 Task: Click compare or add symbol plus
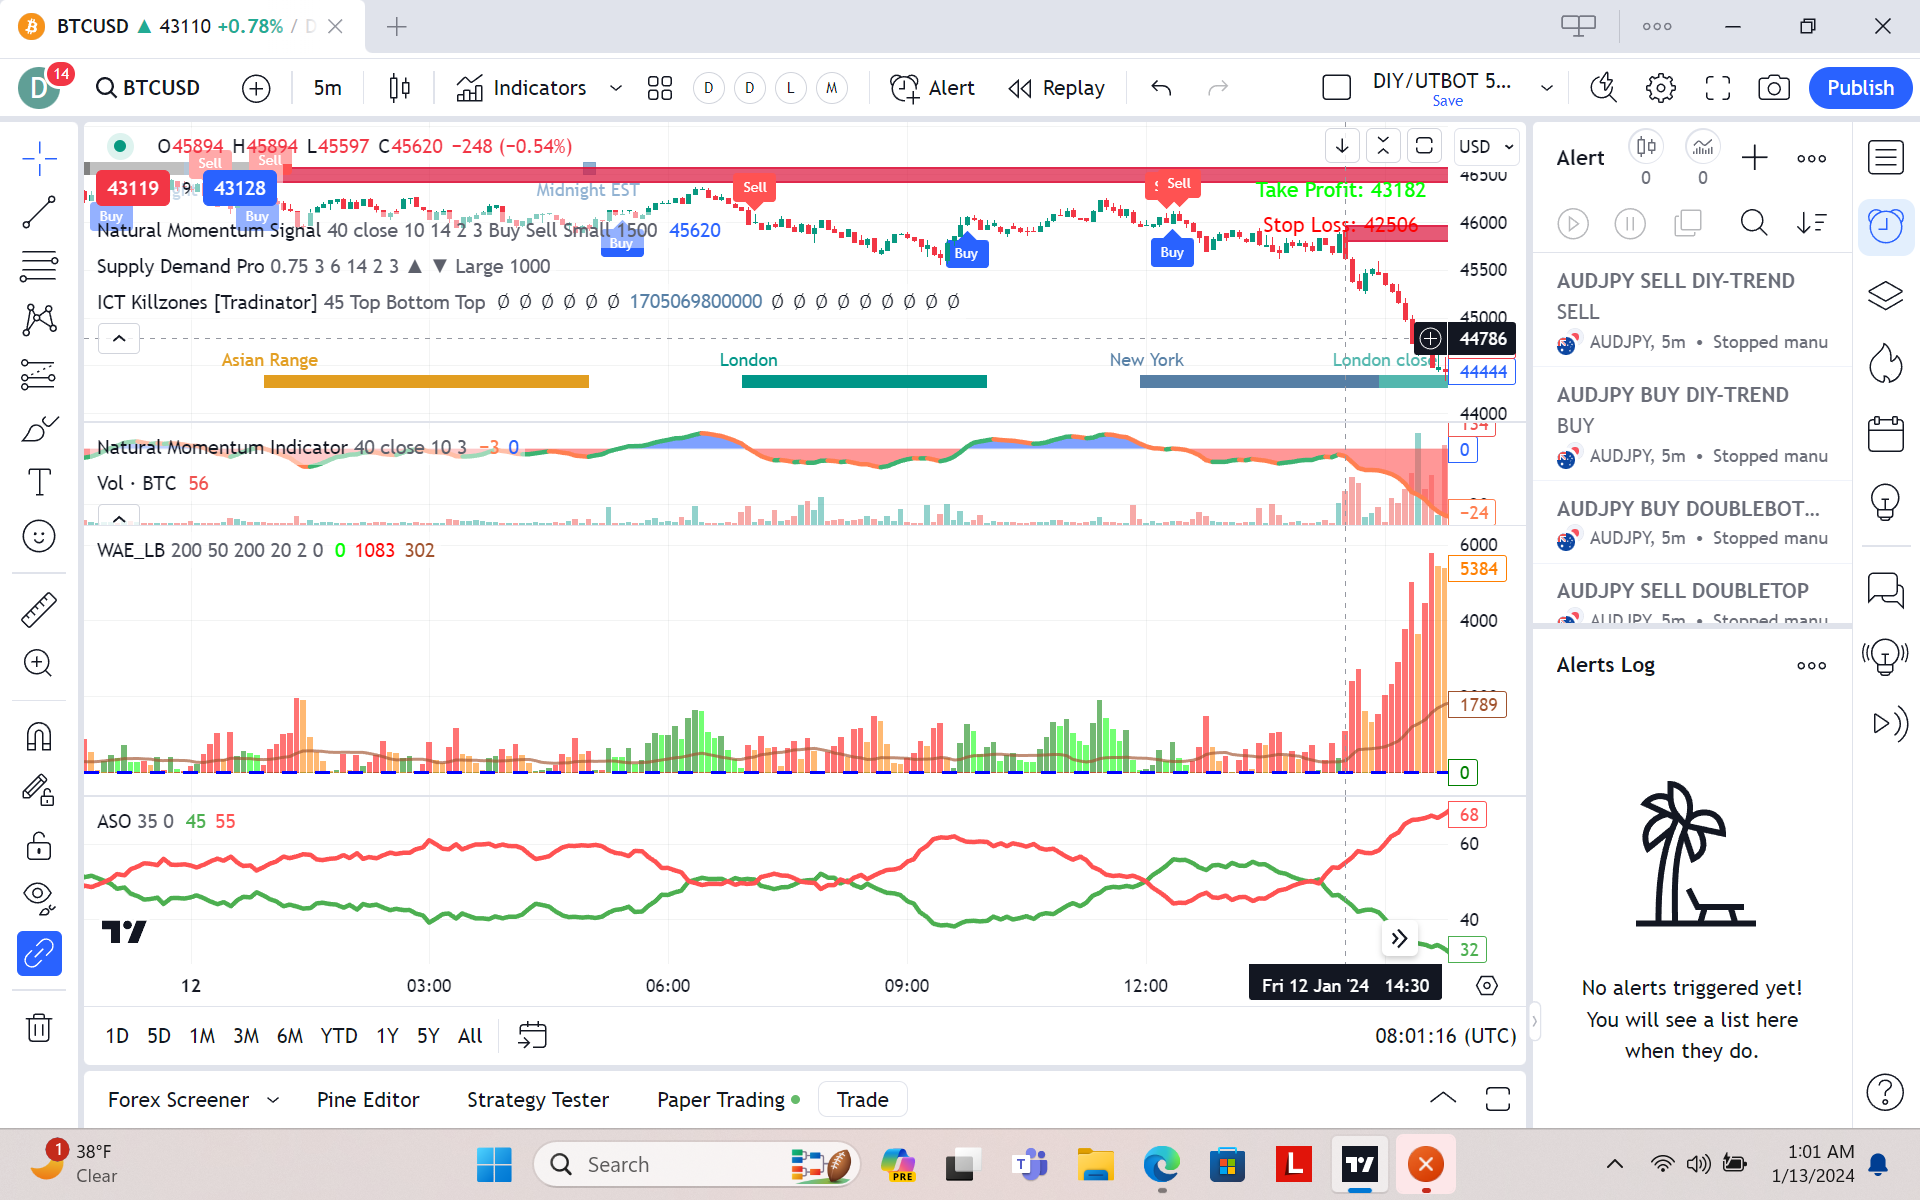pos(256,88)
